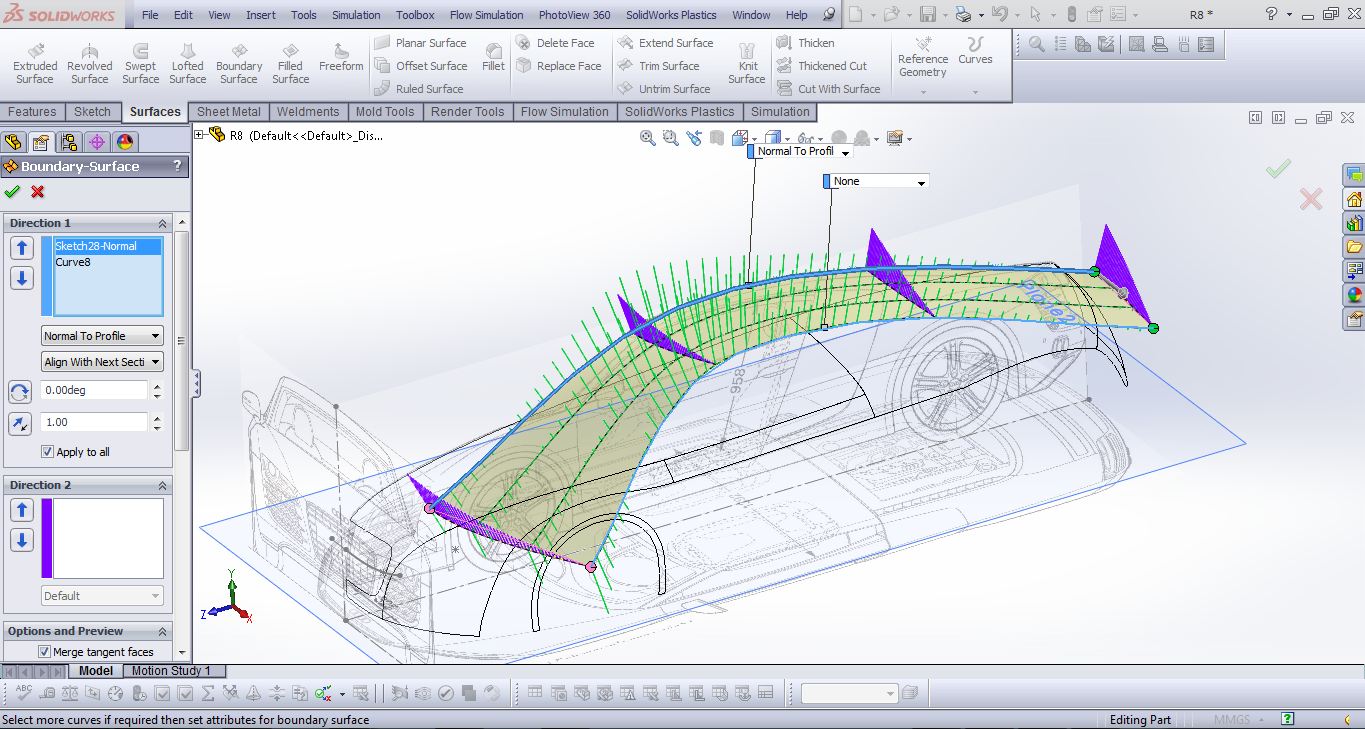
Task: Cancel the Boundary-Surface with red X
Action: [x=38, y=192]
